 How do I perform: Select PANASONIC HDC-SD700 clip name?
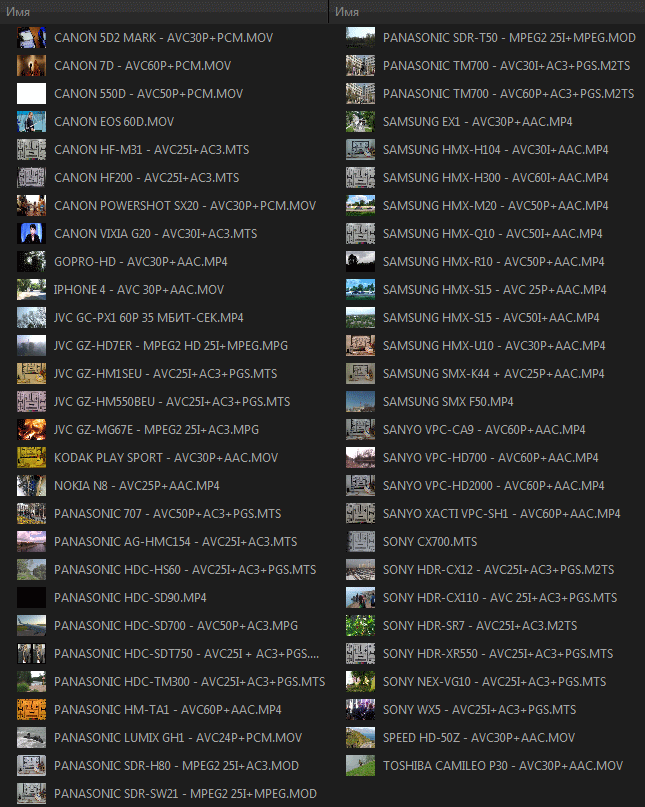[176, 626]
